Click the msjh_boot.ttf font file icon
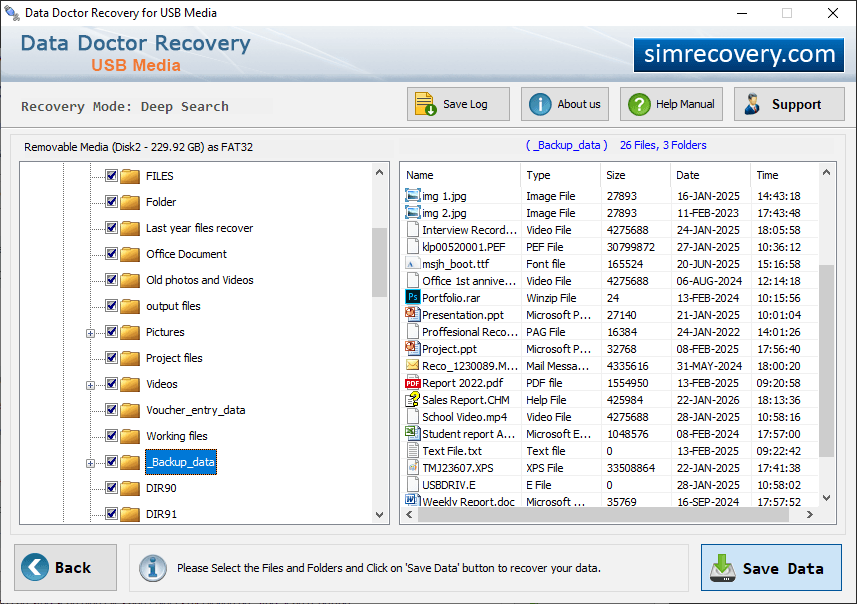The width and height of the screenshot is (857, 604). 413,263
